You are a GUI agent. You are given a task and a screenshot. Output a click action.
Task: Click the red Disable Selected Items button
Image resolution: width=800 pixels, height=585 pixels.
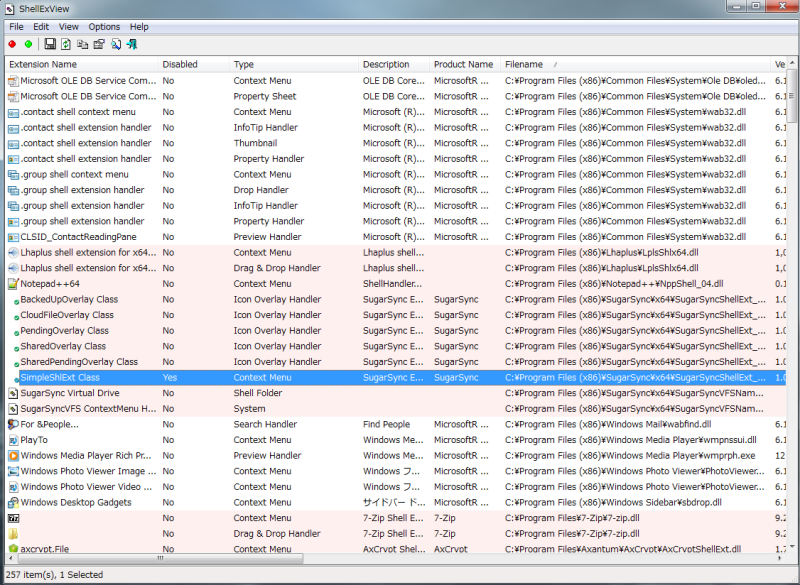click(12, 44)
